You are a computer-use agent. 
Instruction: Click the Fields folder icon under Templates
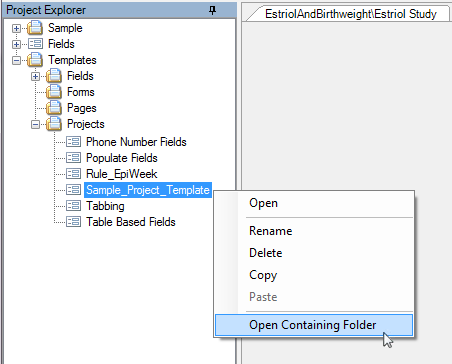pos(54,76)
